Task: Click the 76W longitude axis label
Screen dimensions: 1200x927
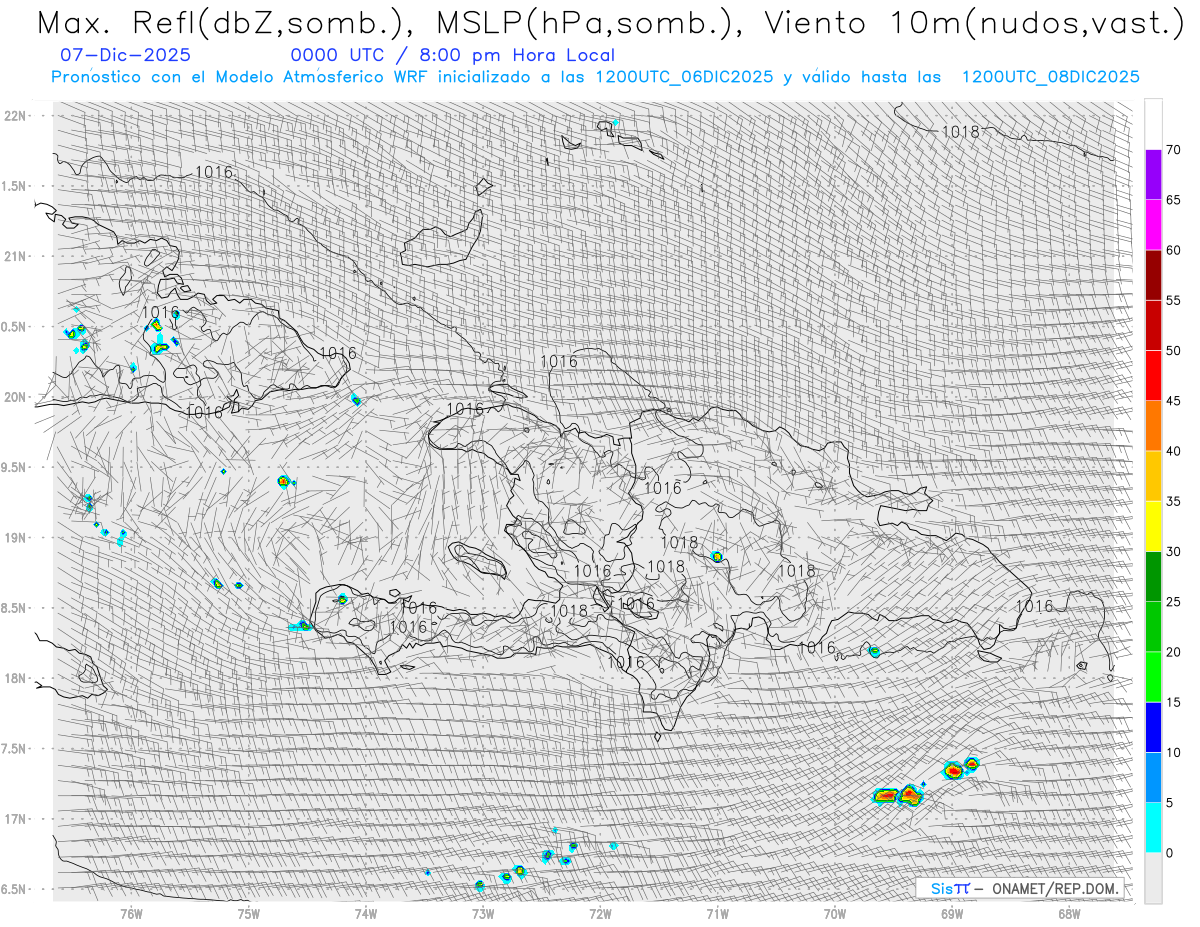Action: [x=131, y=913]
